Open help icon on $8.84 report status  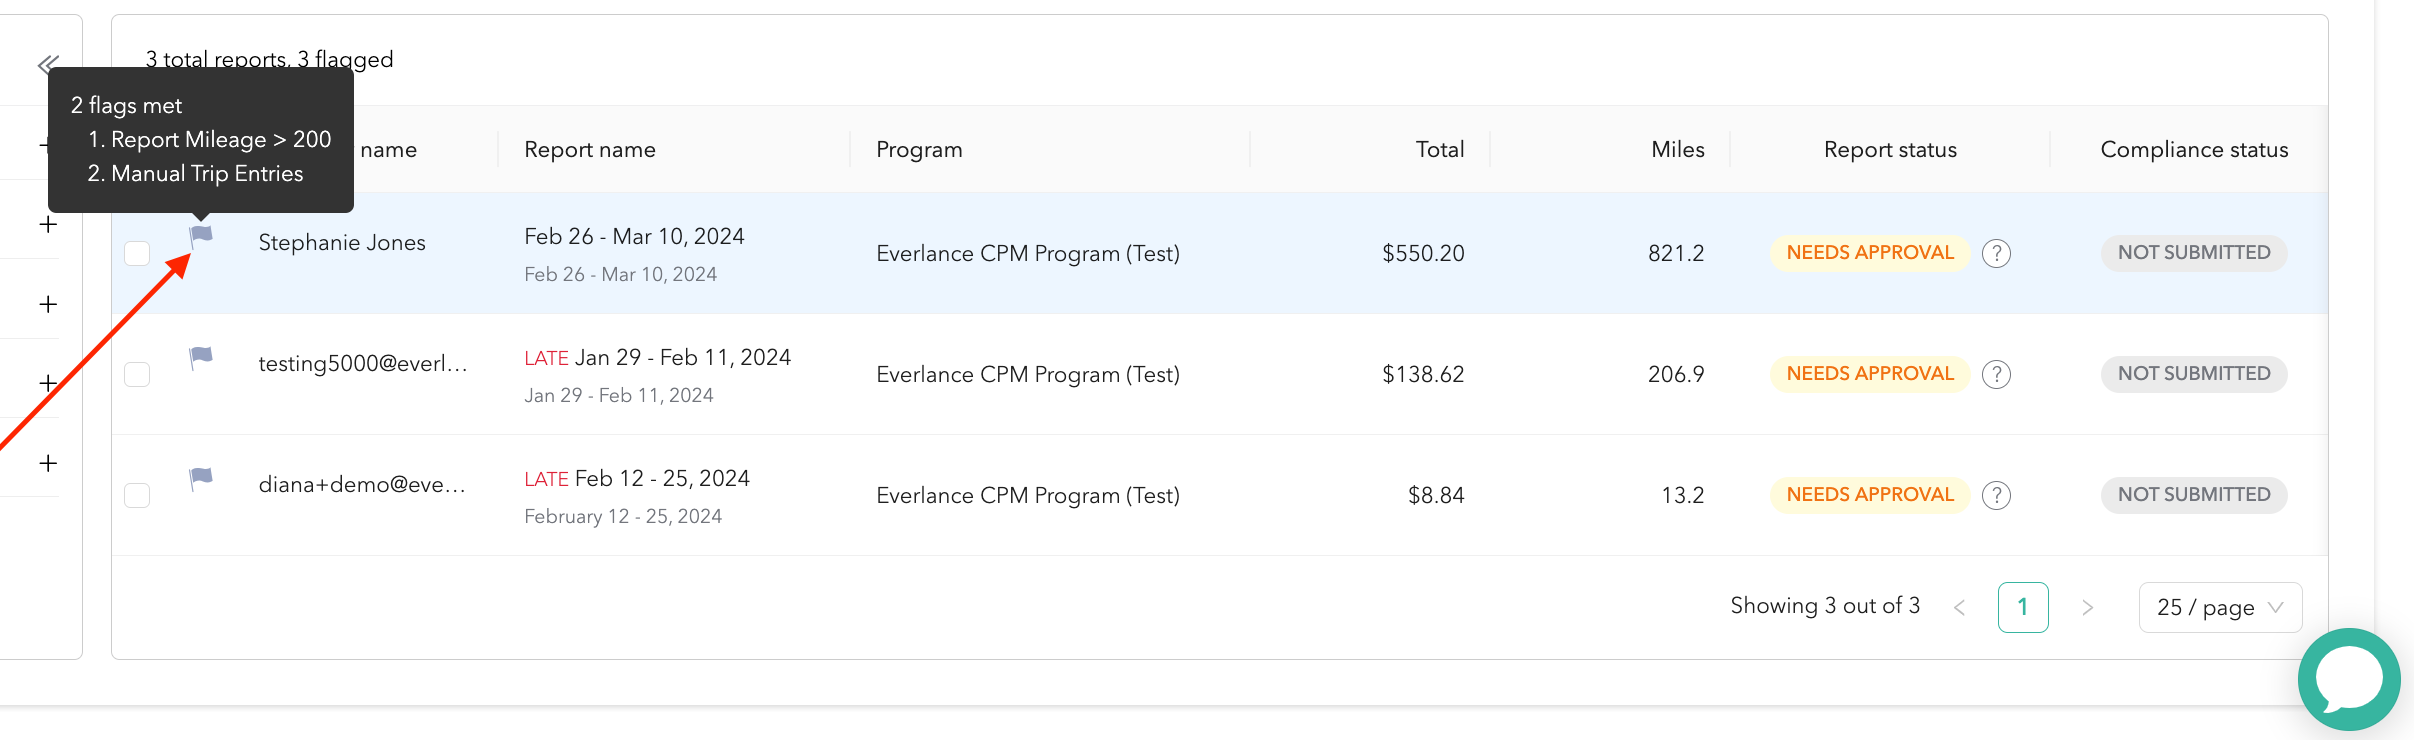(x=1996, y=495)
